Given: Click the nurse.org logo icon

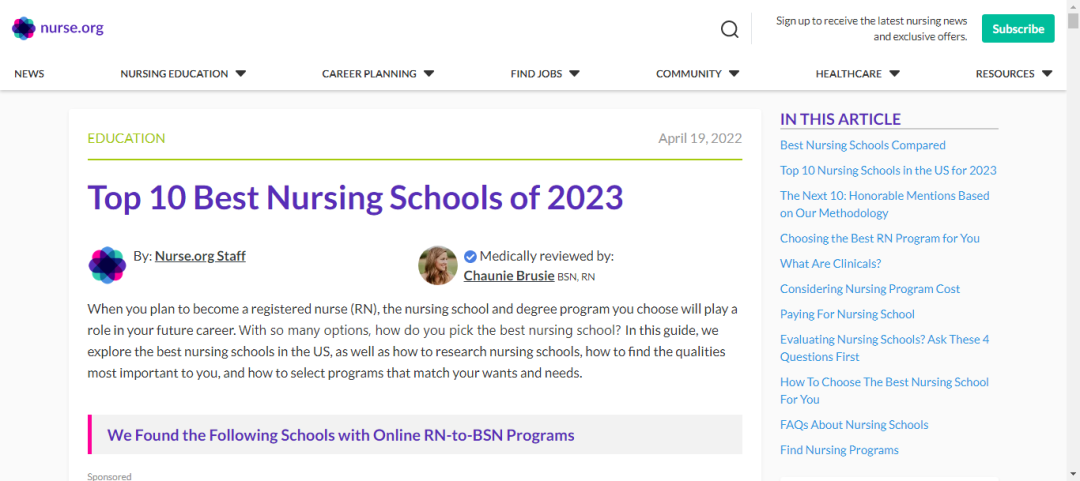Looking at the screenshot, I should (x=23, y=28).
